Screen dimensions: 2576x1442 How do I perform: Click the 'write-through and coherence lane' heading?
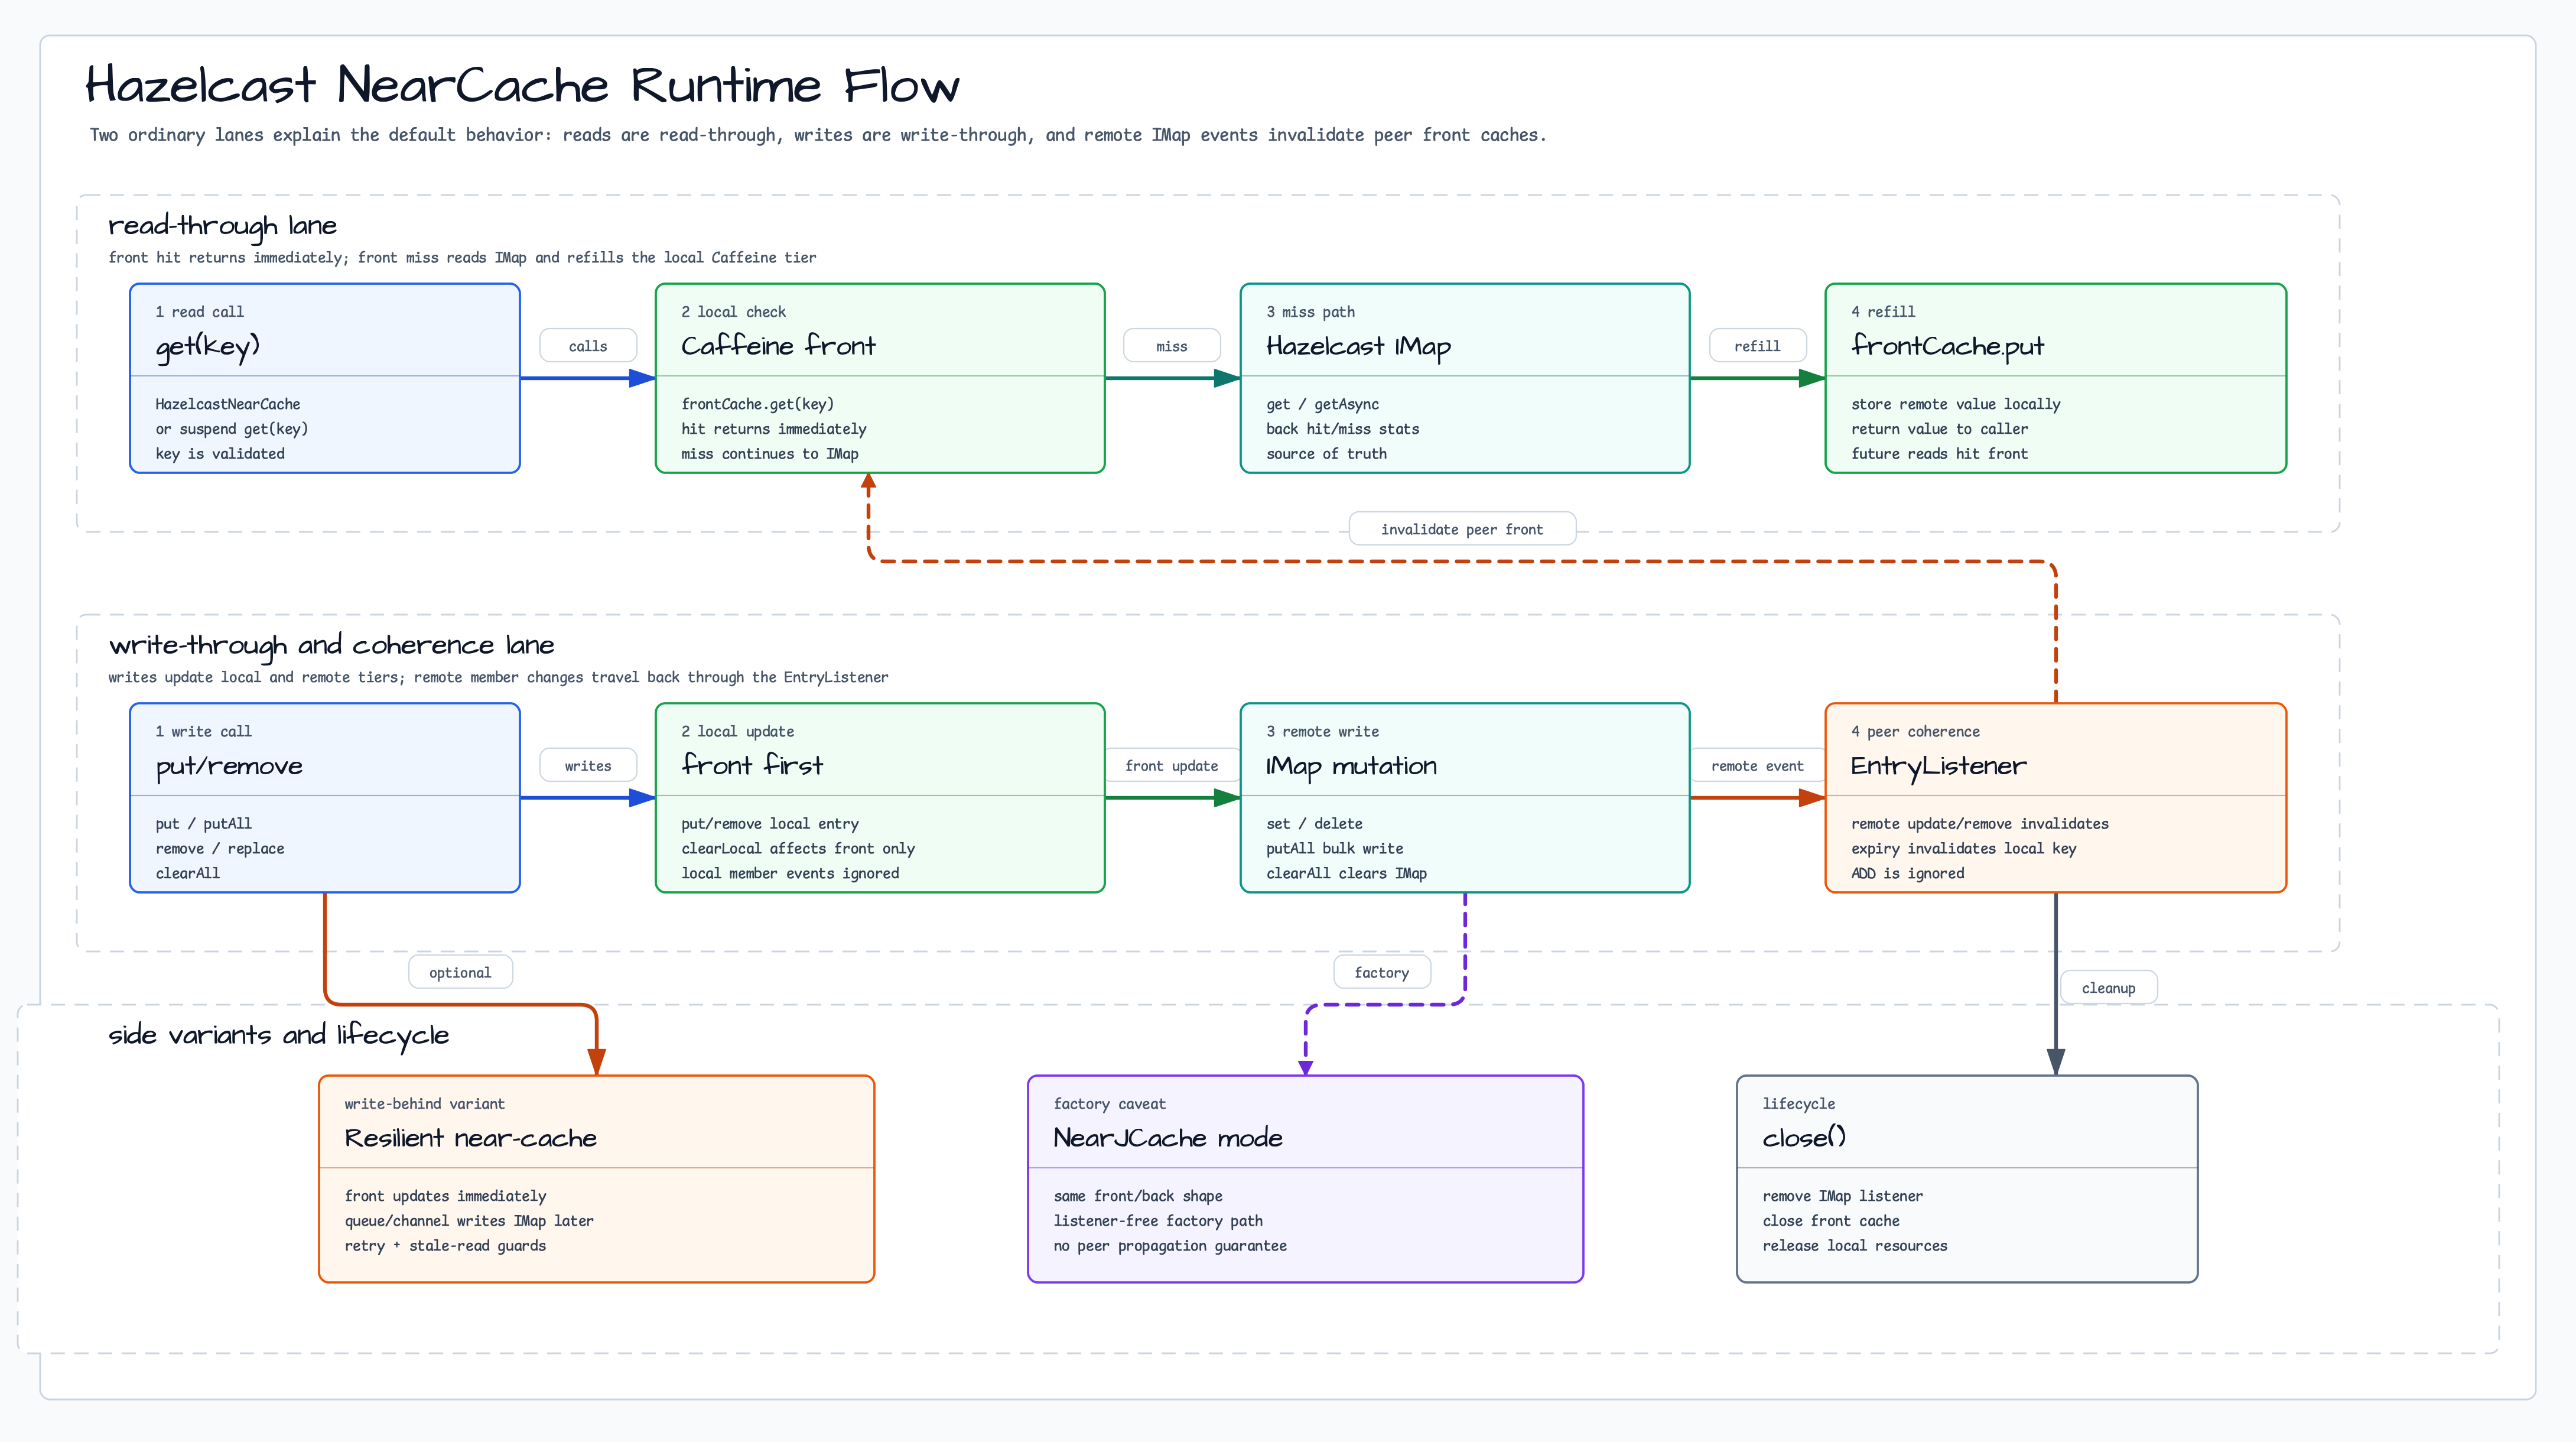point(331,646)
